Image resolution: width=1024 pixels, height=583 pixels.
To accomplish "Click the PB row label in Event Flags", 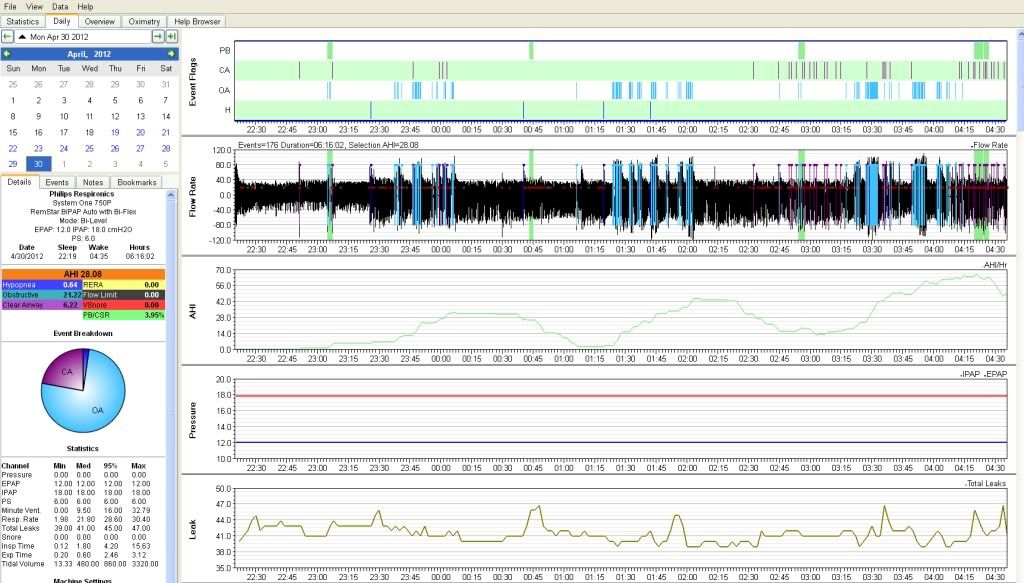I will point(225,50).
